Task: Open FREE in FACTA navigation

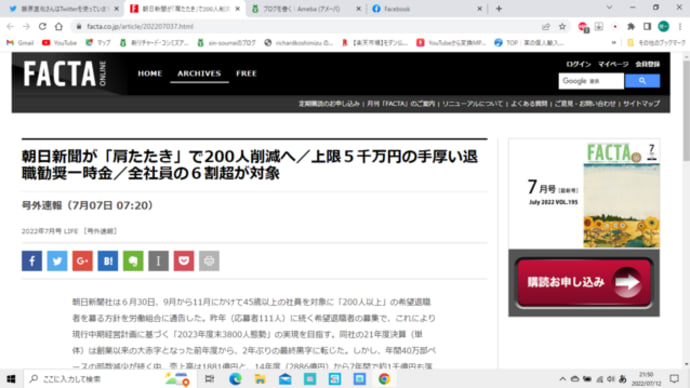Action: (246, 73)
